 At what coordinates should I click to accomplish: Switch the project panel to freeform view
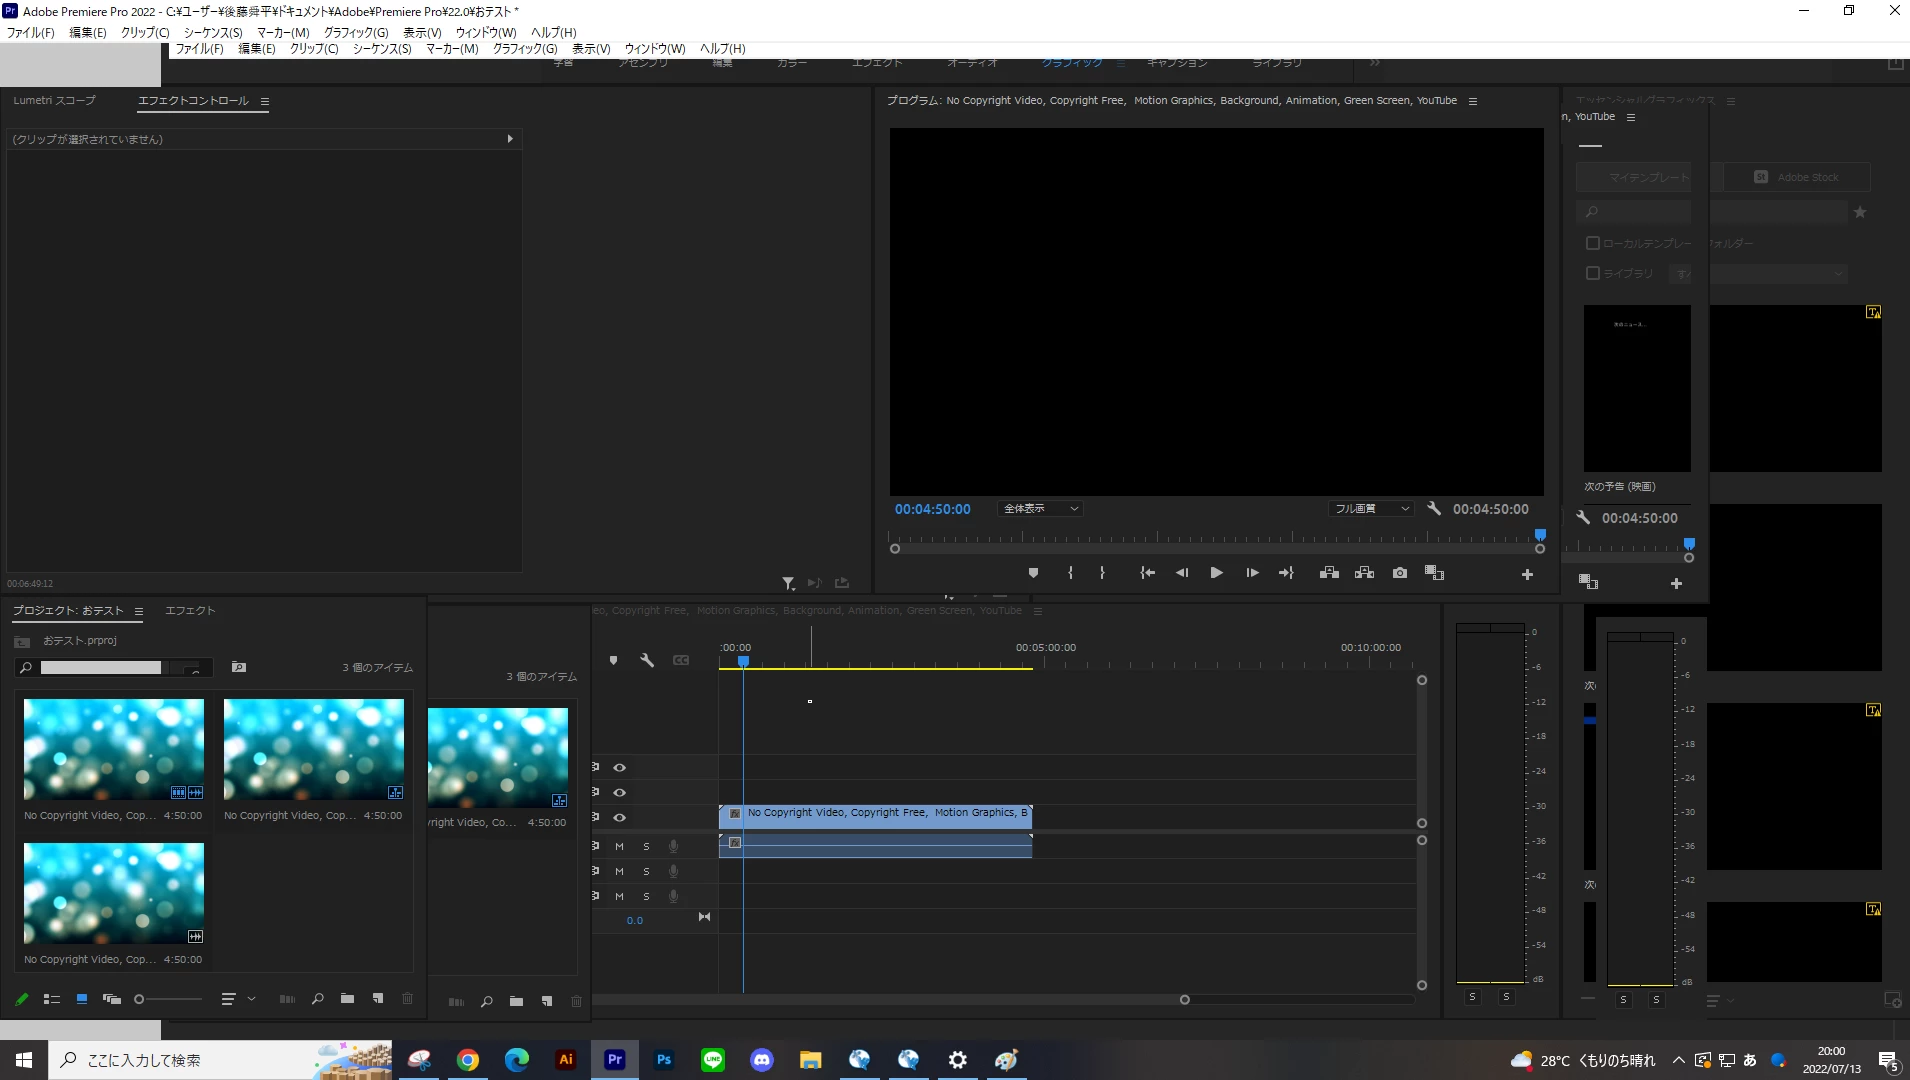[112, 999]
